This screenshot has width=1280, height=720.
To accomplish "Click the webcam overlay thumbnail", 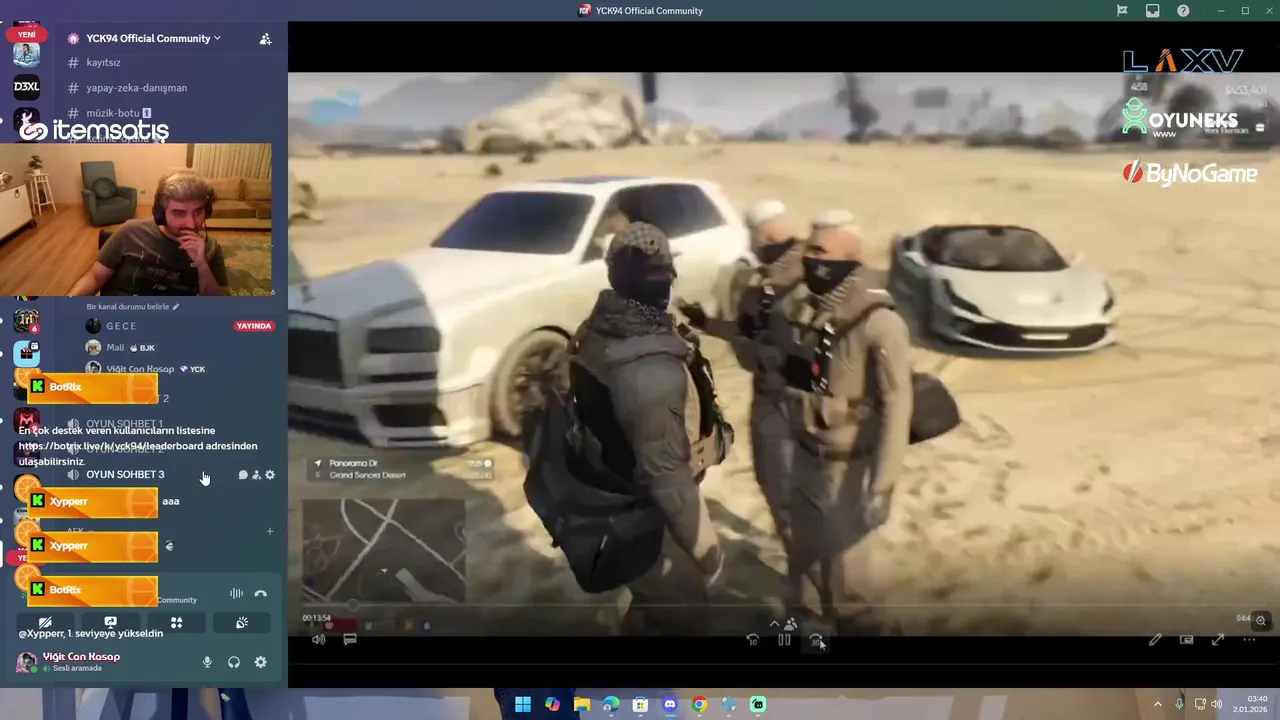I will coord(136,220).
